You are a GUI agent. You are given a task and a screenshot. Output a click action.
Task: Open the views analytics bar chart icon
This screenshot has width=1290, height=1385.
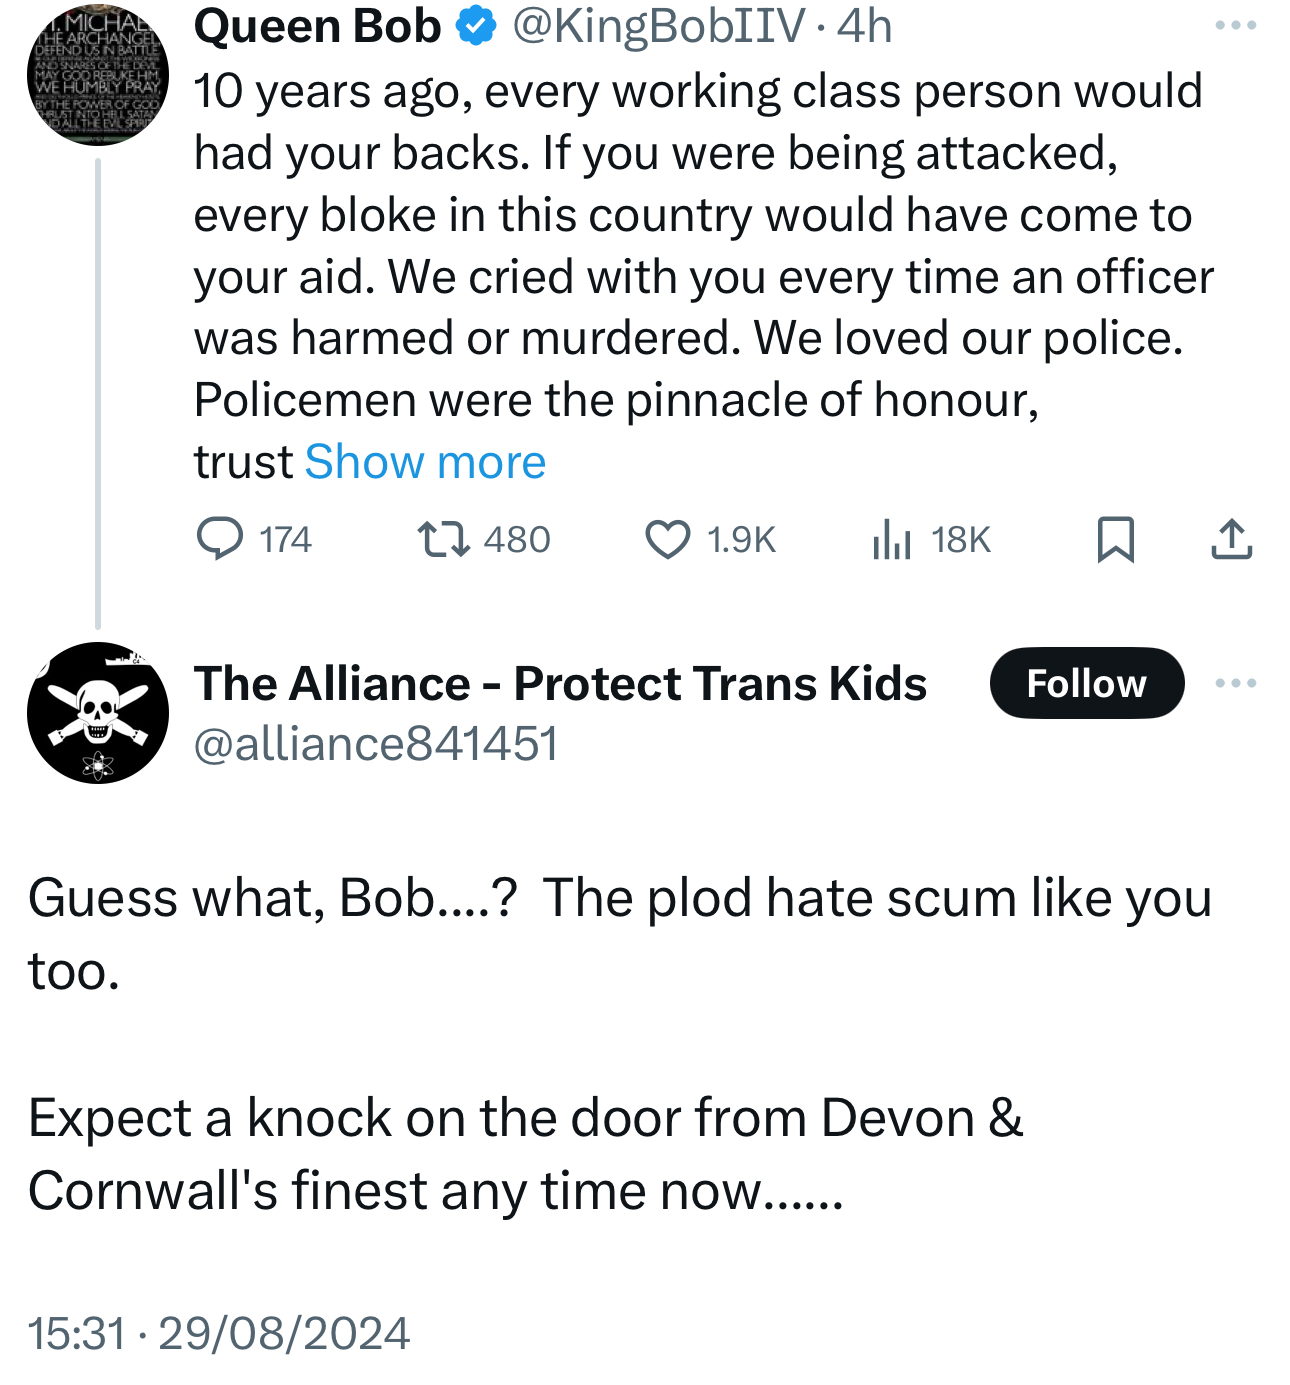click(891, 539)
